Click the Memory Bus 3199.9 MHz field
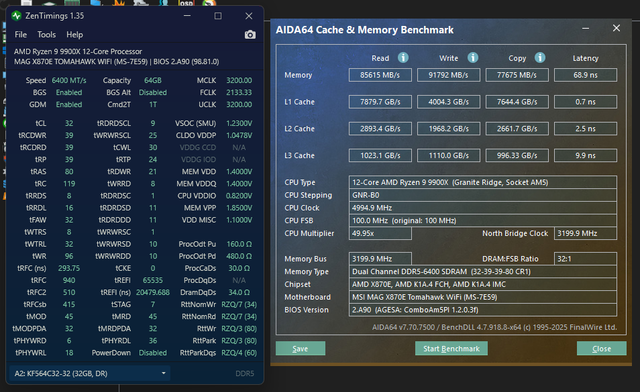 click(x=380, y=258)
